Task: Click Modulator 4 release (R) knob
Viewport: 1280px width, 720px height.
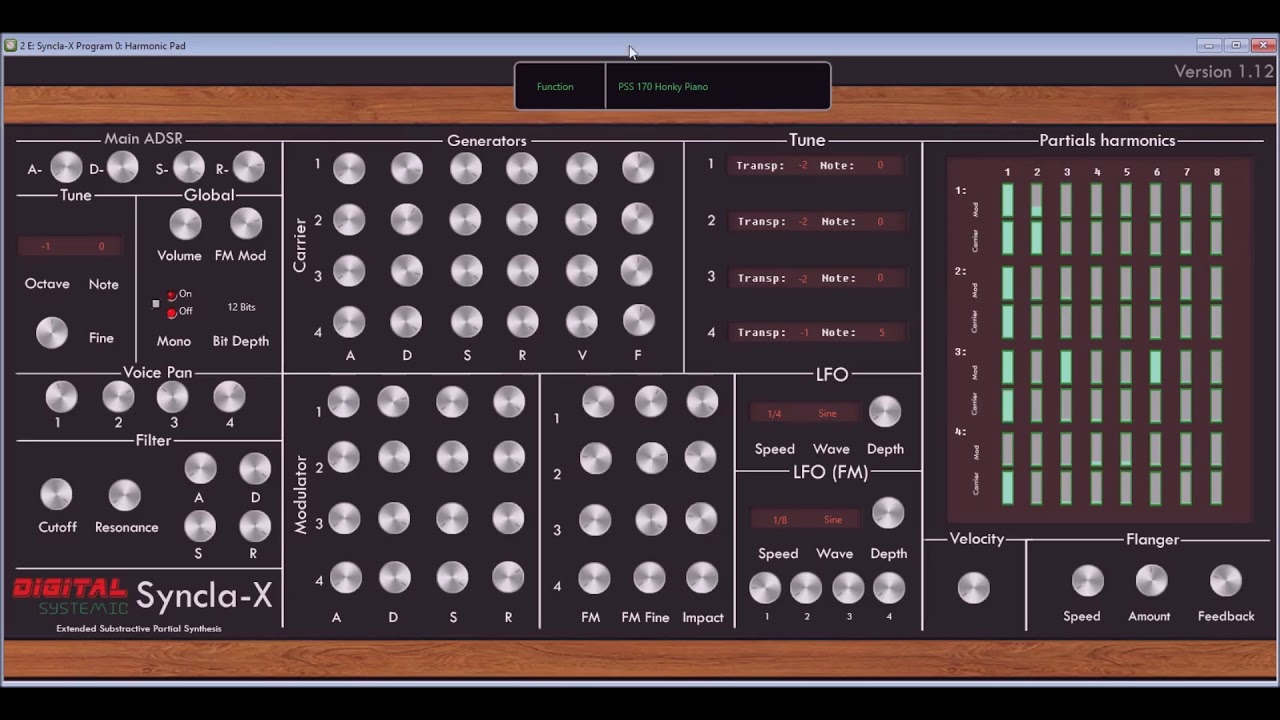Action: tap(508, 576)
